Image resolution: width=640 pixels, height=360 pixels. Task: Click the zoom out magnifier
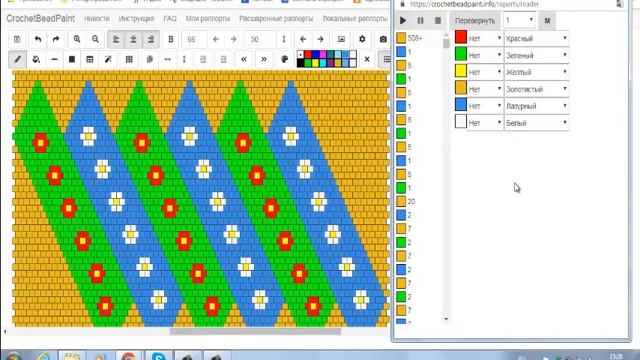tap(95, 39)
